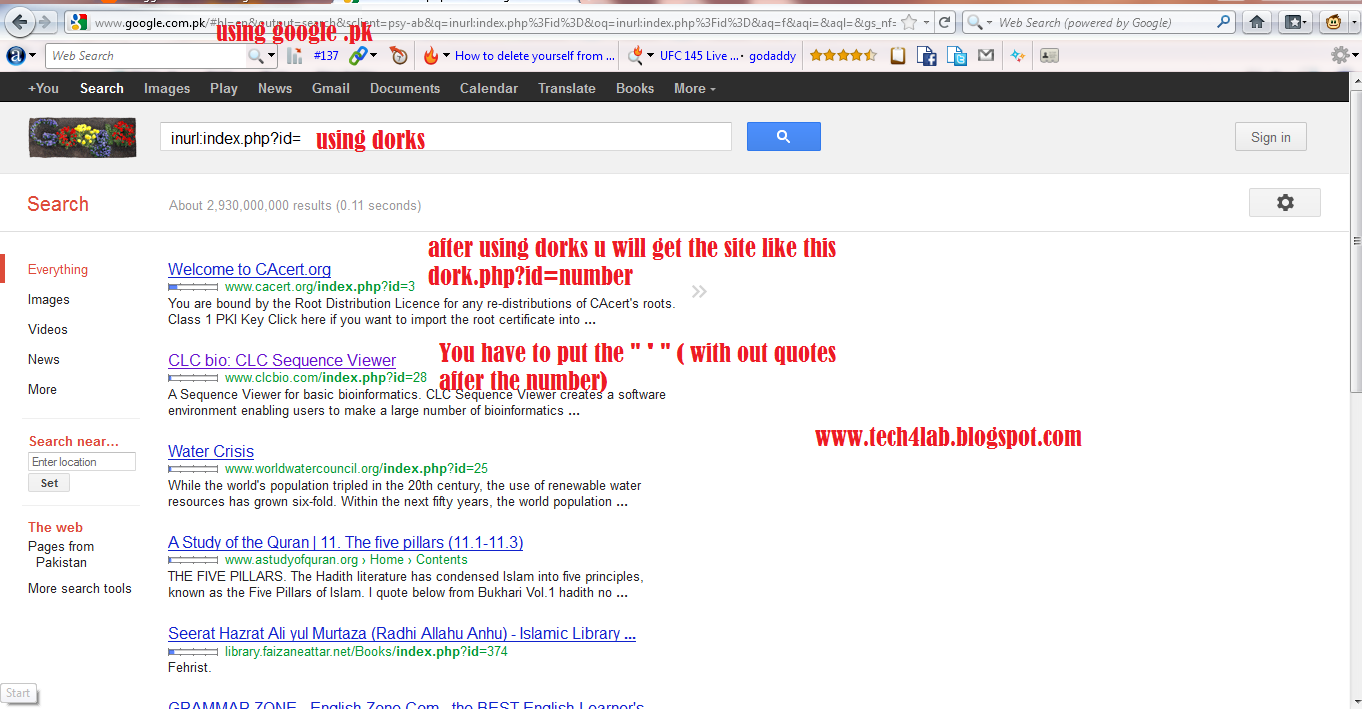Image resolution: width=1362 pixels, height=709 pixels.
Task: Filter results by Videos in sidebar
Action: (x=48, y=329)
